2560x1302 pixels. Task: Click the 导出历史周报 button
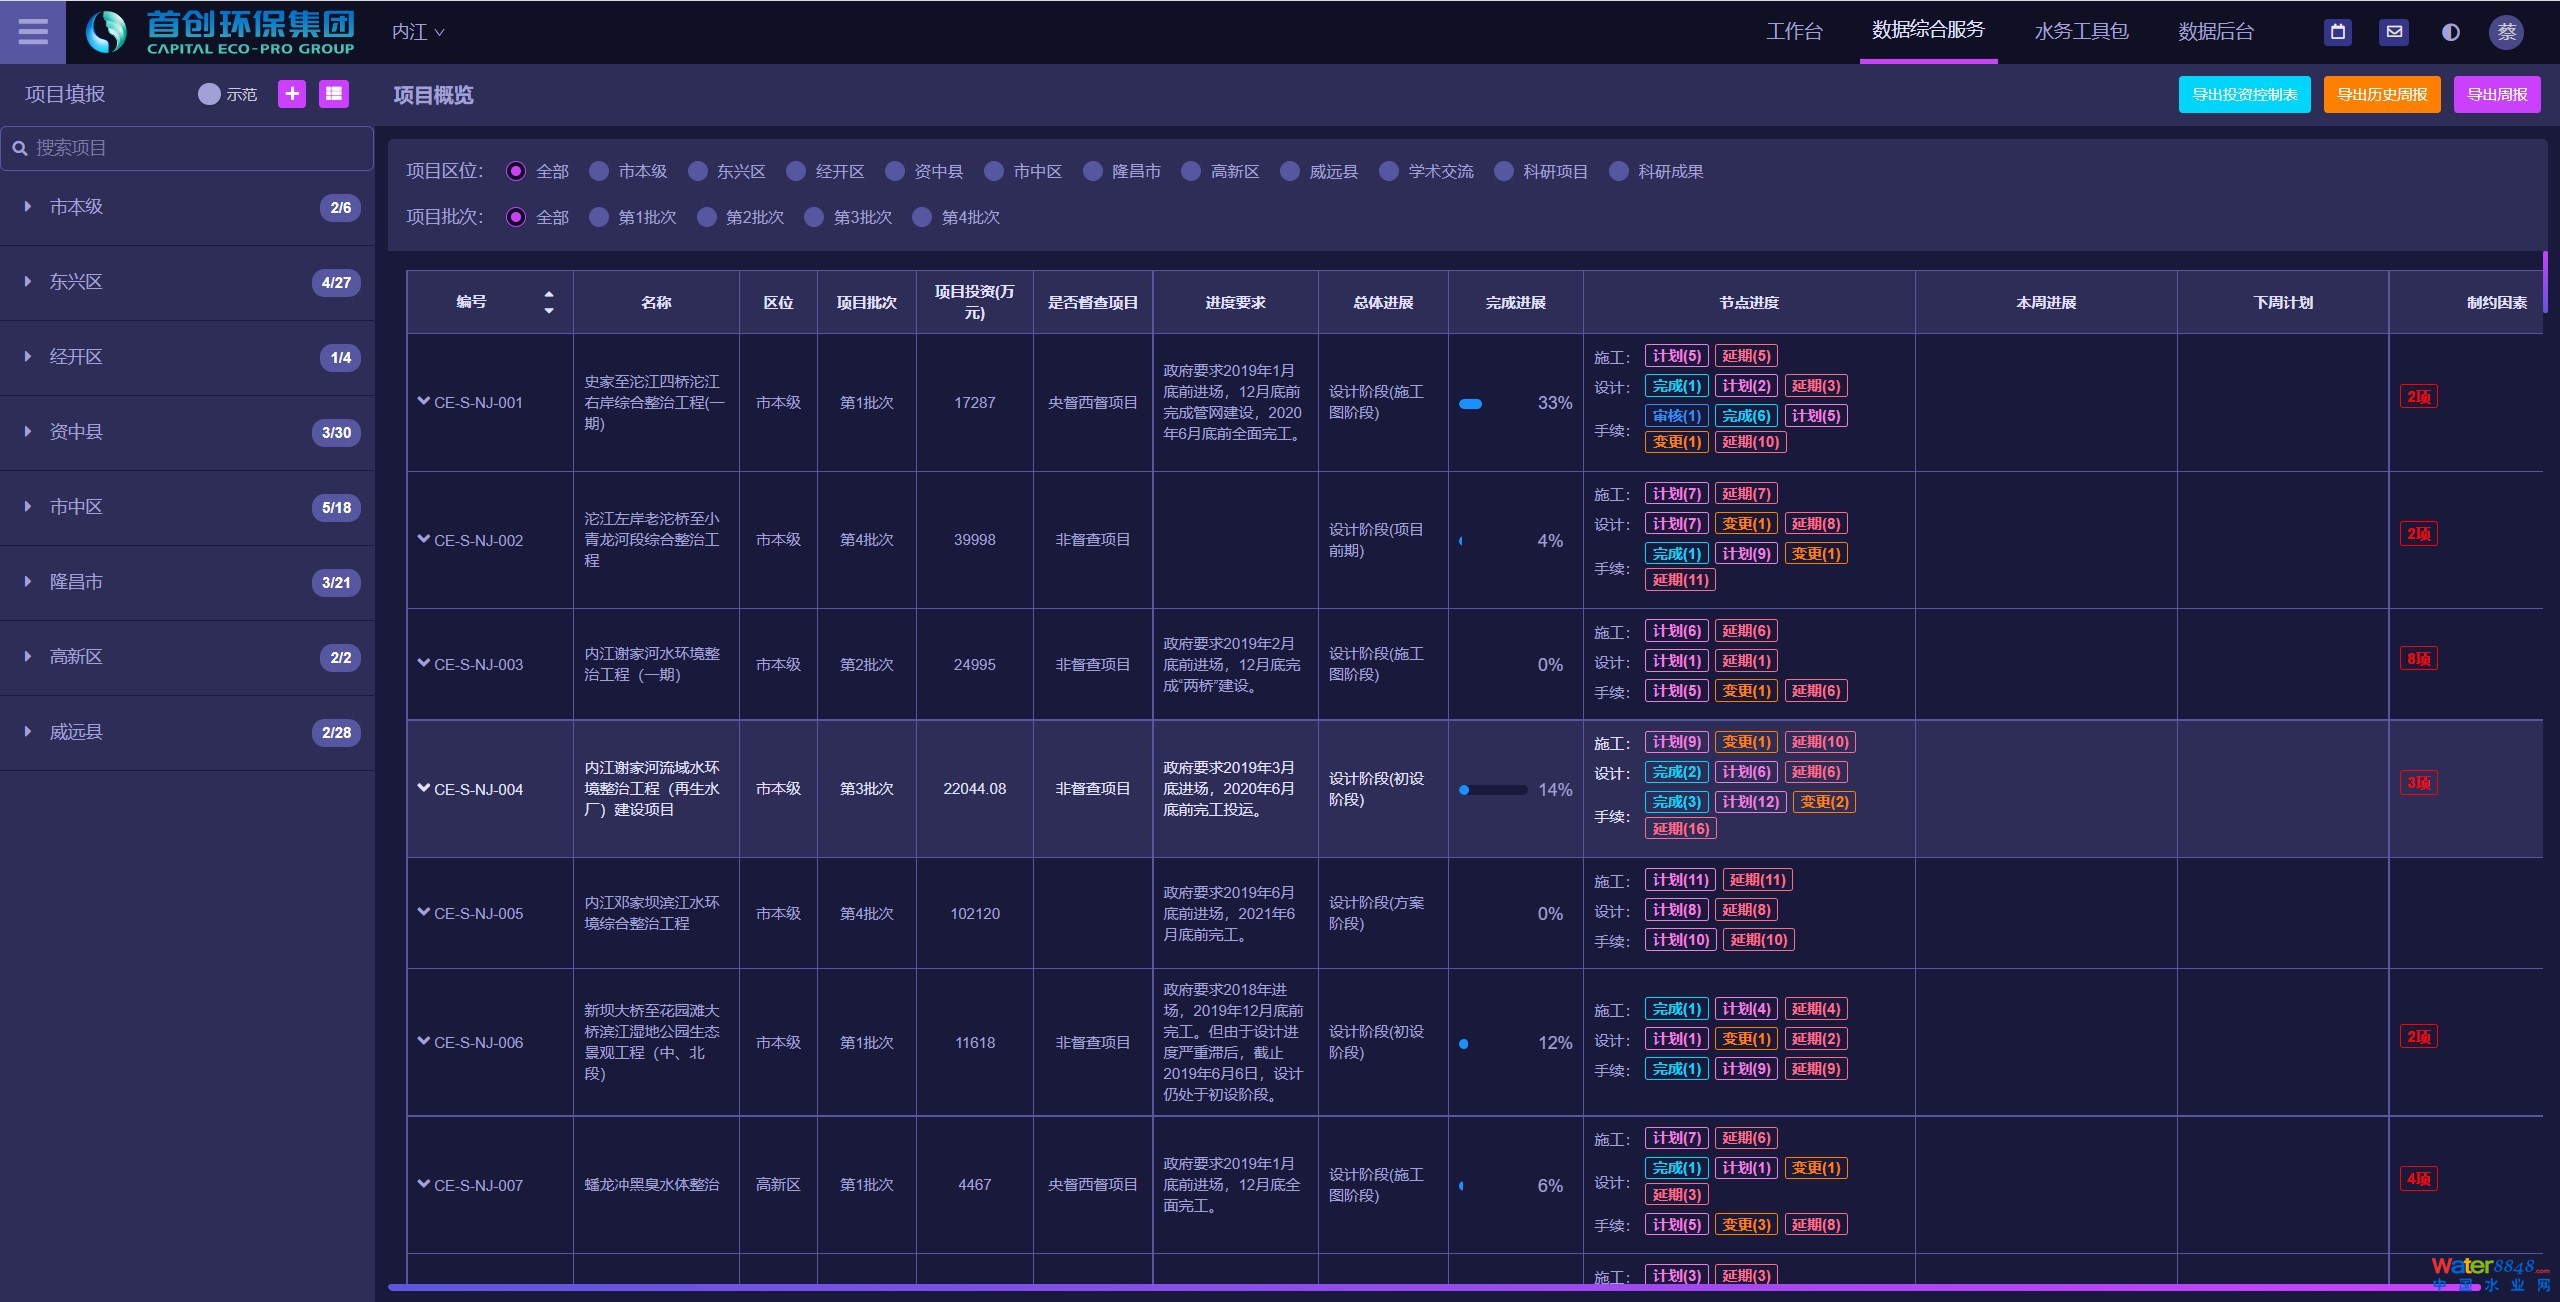pos(2381,95)
